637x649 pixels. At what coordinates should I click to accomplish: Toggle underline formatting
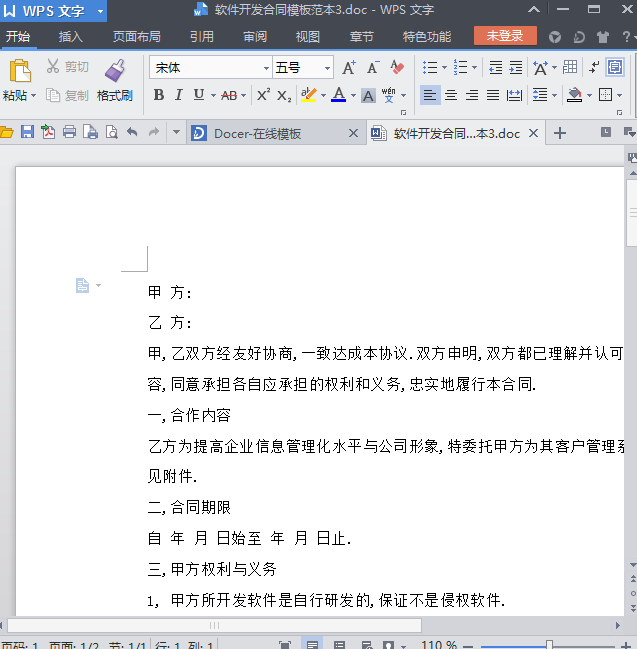click(x=199, y=95)
